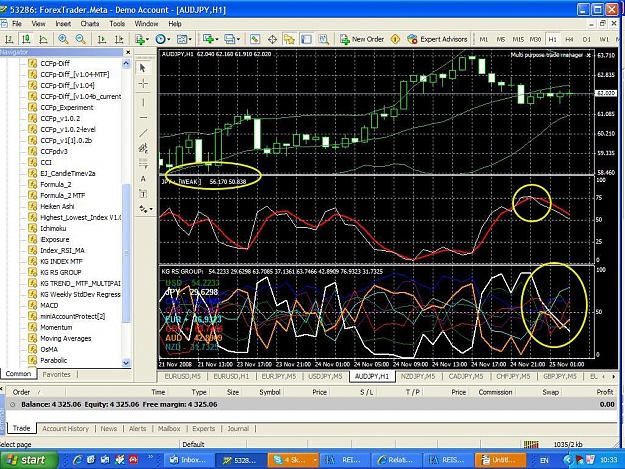Switch to Favorites tab in Navigator
Screen dimensions: 625x469
[56, 375]
